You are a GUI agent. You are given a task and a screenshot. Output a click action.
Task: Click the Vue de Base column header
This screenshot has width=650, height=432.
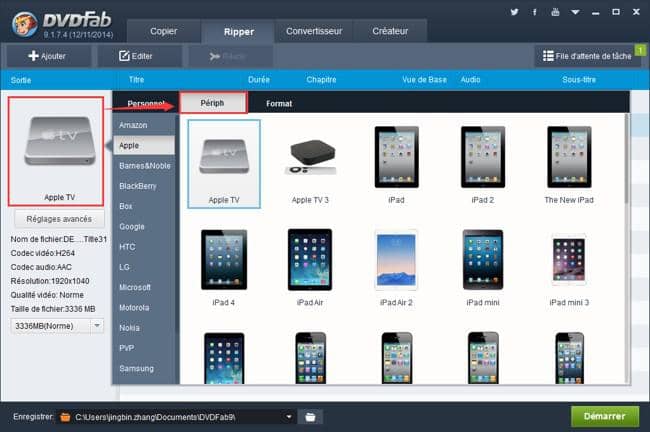(424, 80)
